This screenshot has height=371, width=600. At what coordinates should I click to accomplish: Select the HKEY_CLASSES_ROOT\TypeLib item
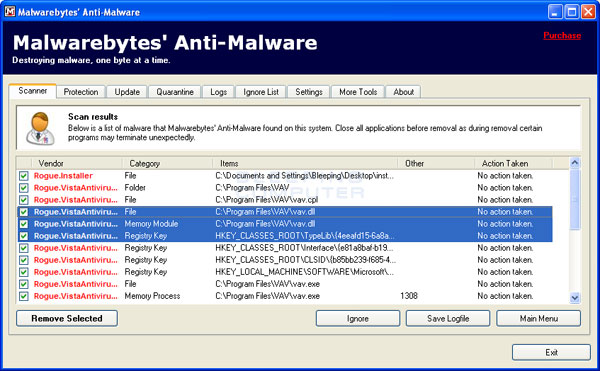tap(305, 236)
